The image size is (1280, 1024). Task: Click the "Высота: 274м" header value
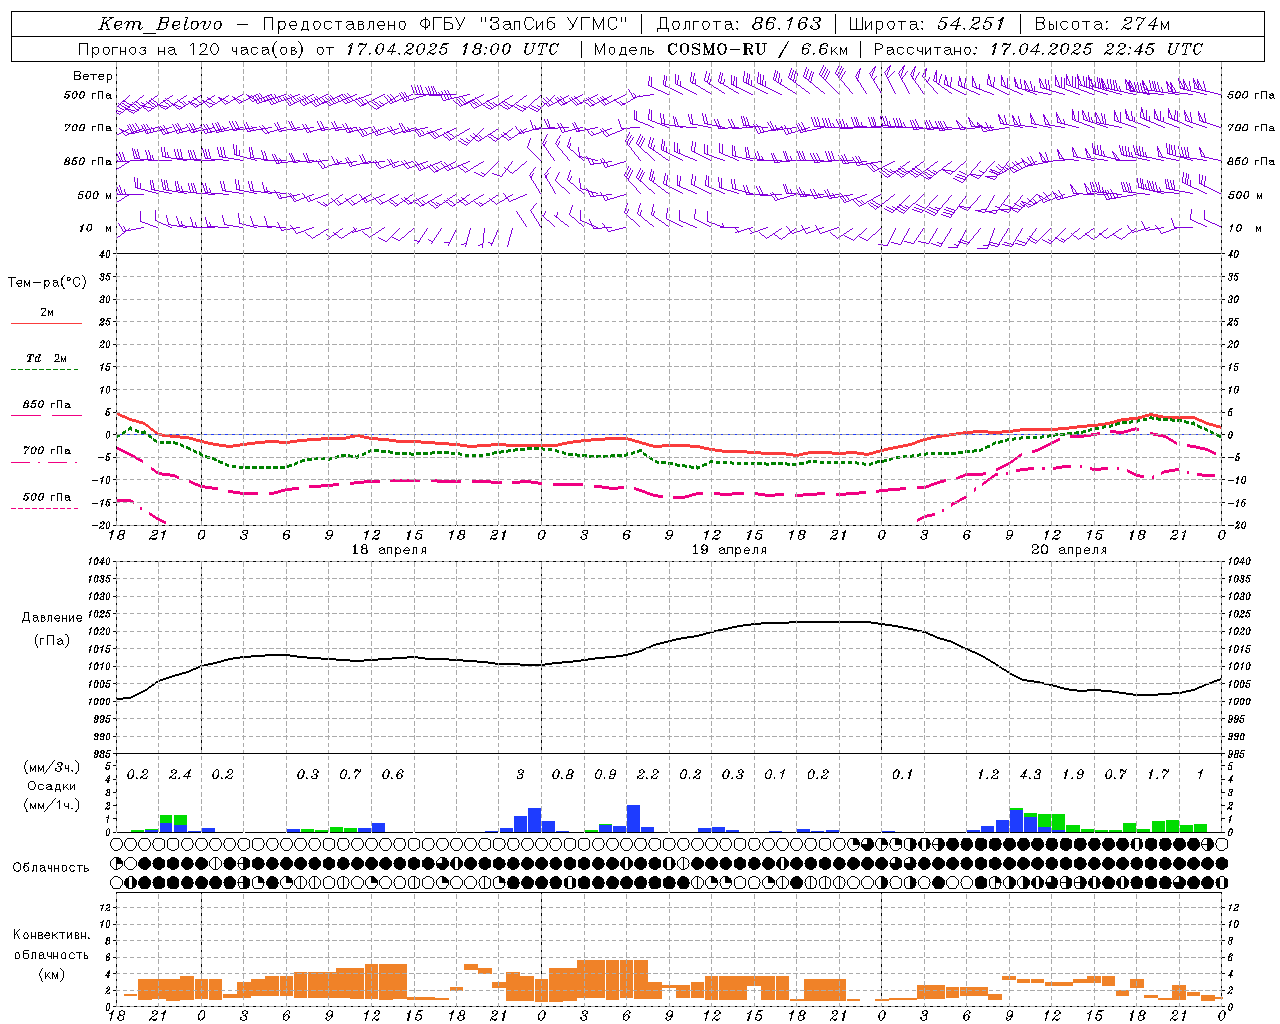(1102, 24)
